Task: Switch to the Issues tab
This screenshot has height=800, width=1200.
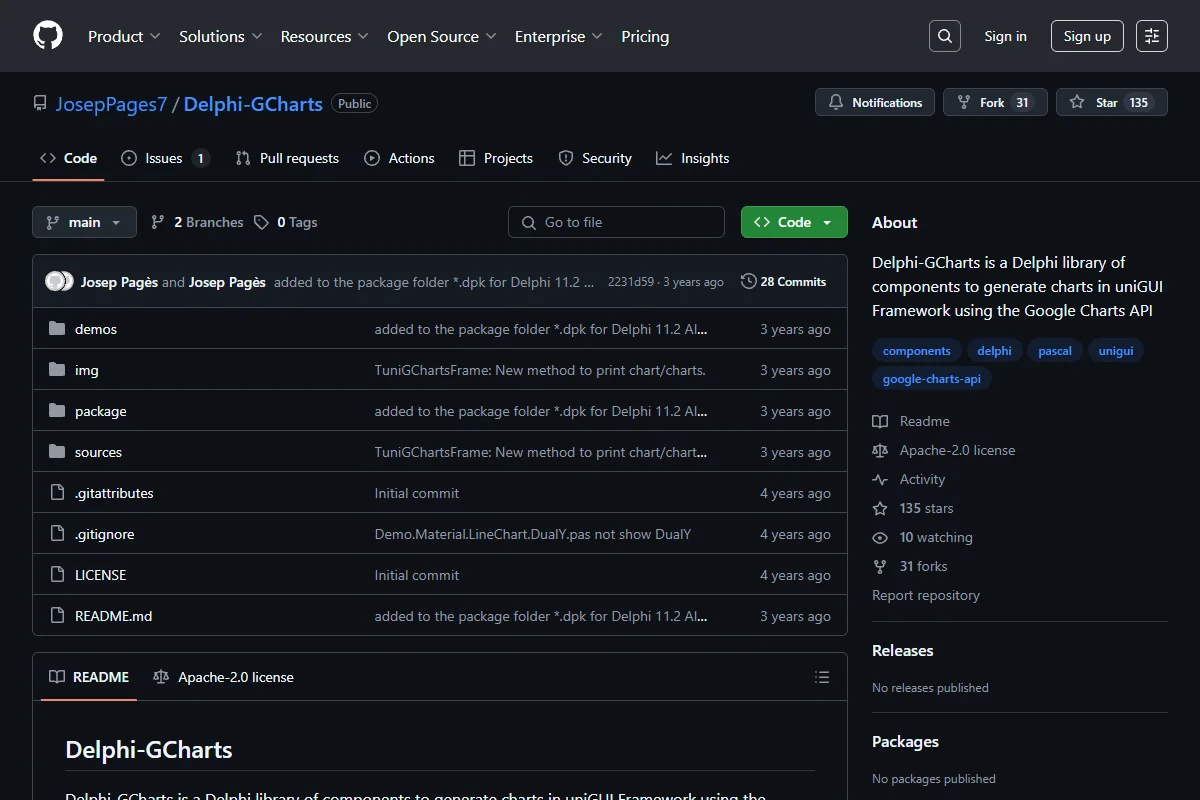Action: point(165,158)
